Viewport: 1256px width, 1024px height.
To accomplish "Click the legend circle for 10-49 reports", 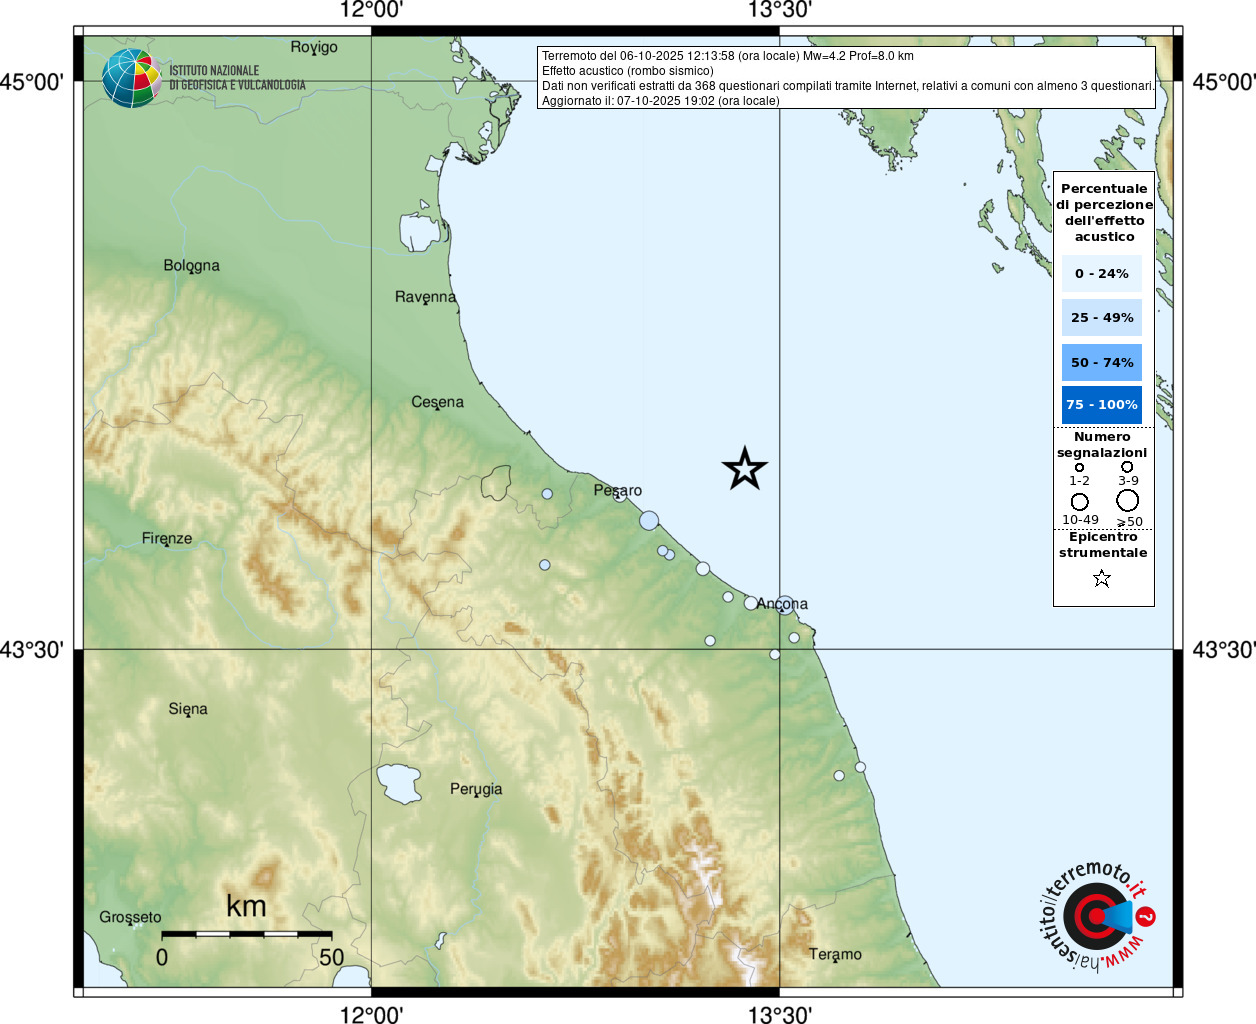I will (x=1080, y=501).
